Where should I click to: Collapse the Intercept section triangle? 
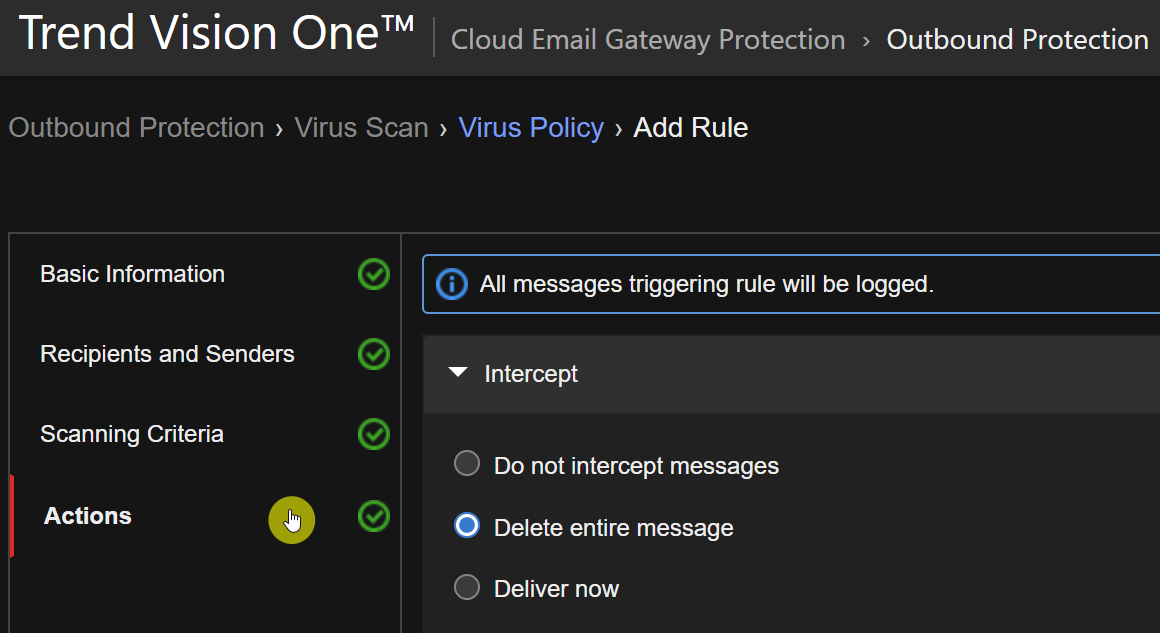click(458, 373)
